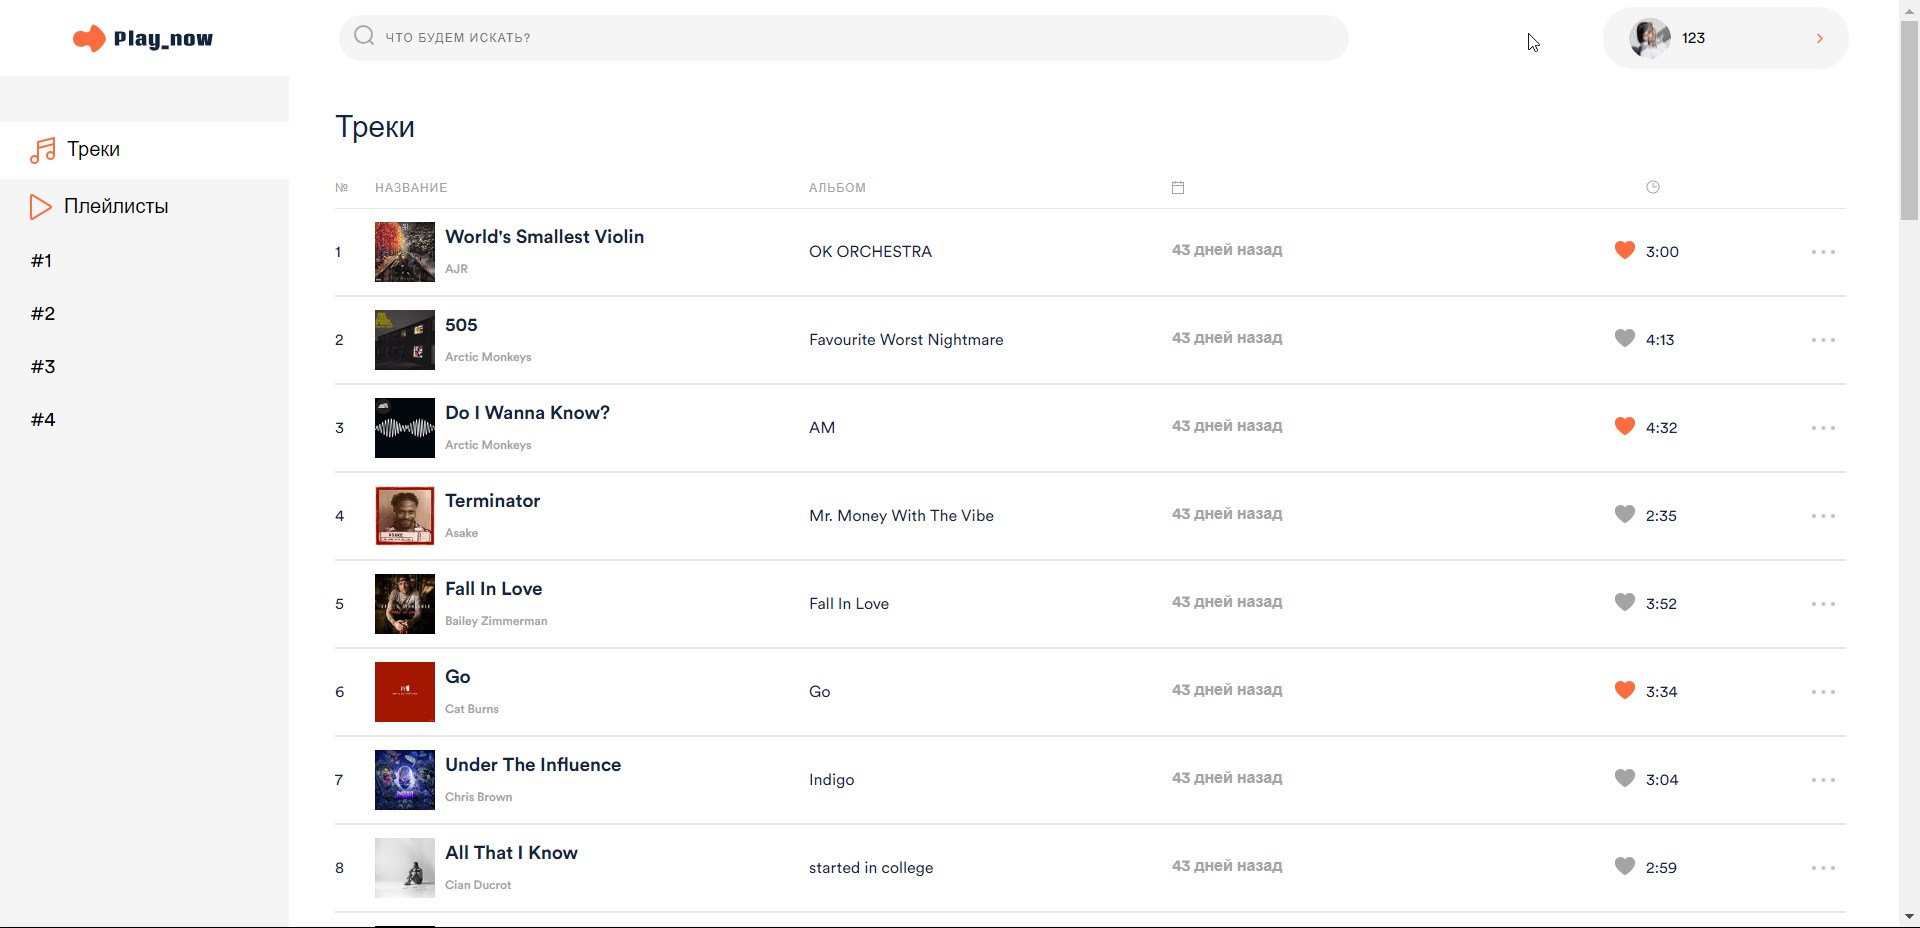Expand user menu with orange chevron

[x=1819, y=39]
